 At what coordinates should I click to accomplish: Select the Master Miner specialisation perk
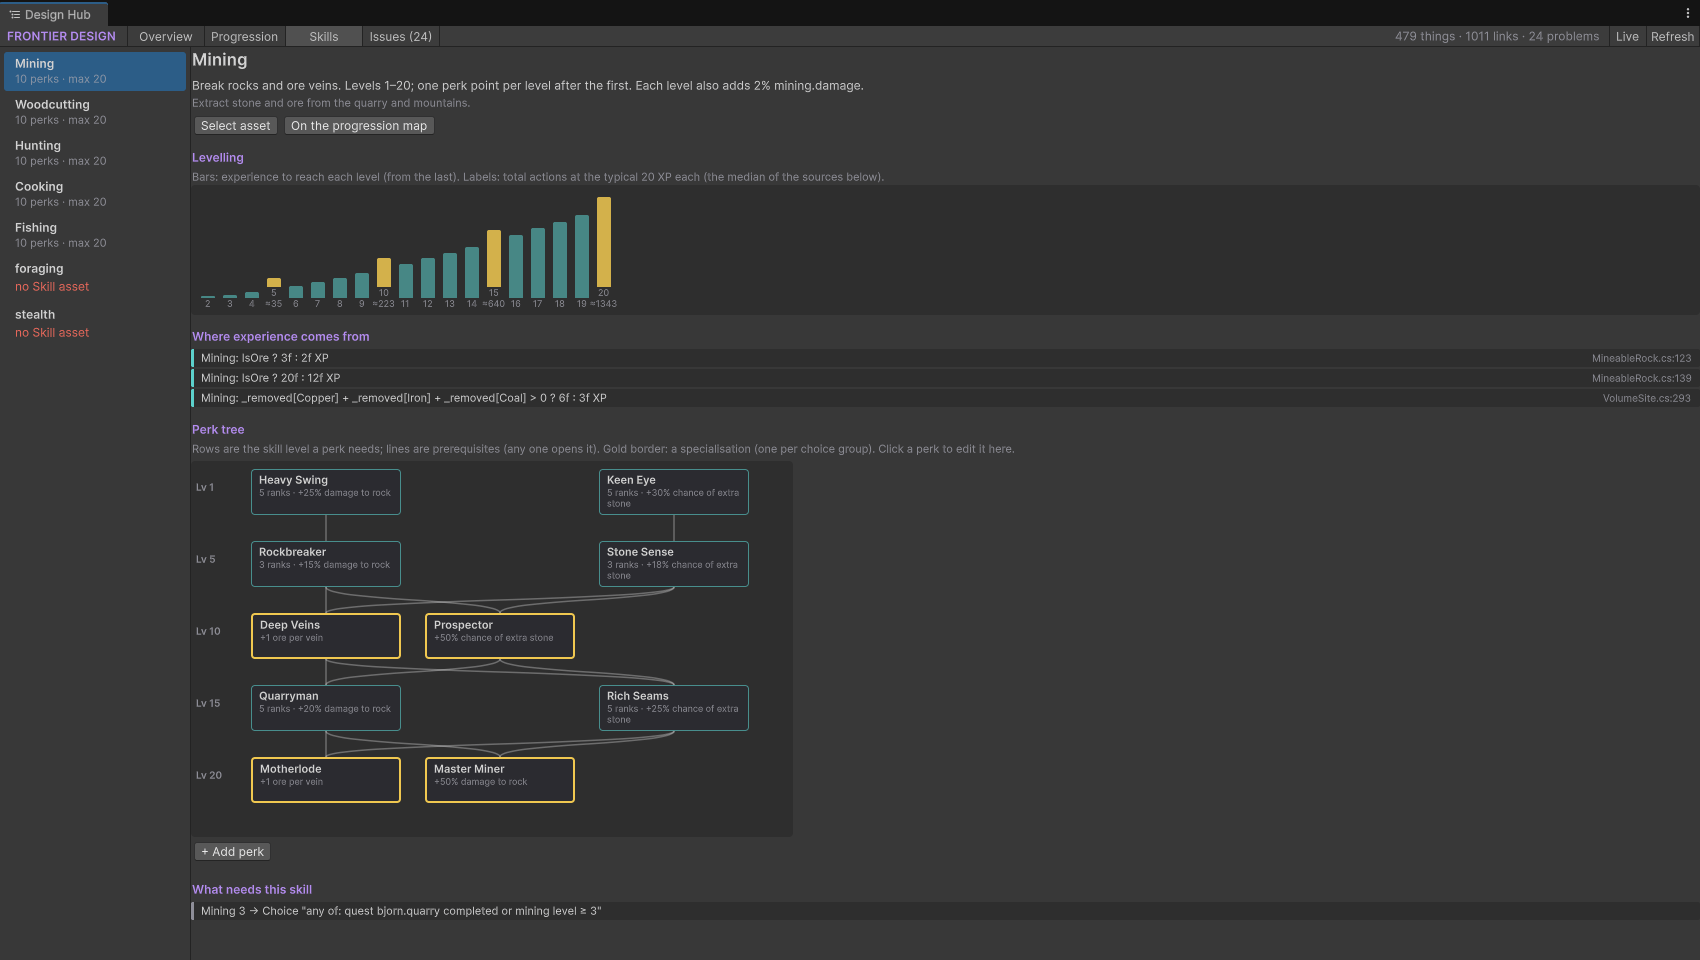pos(500,780)
